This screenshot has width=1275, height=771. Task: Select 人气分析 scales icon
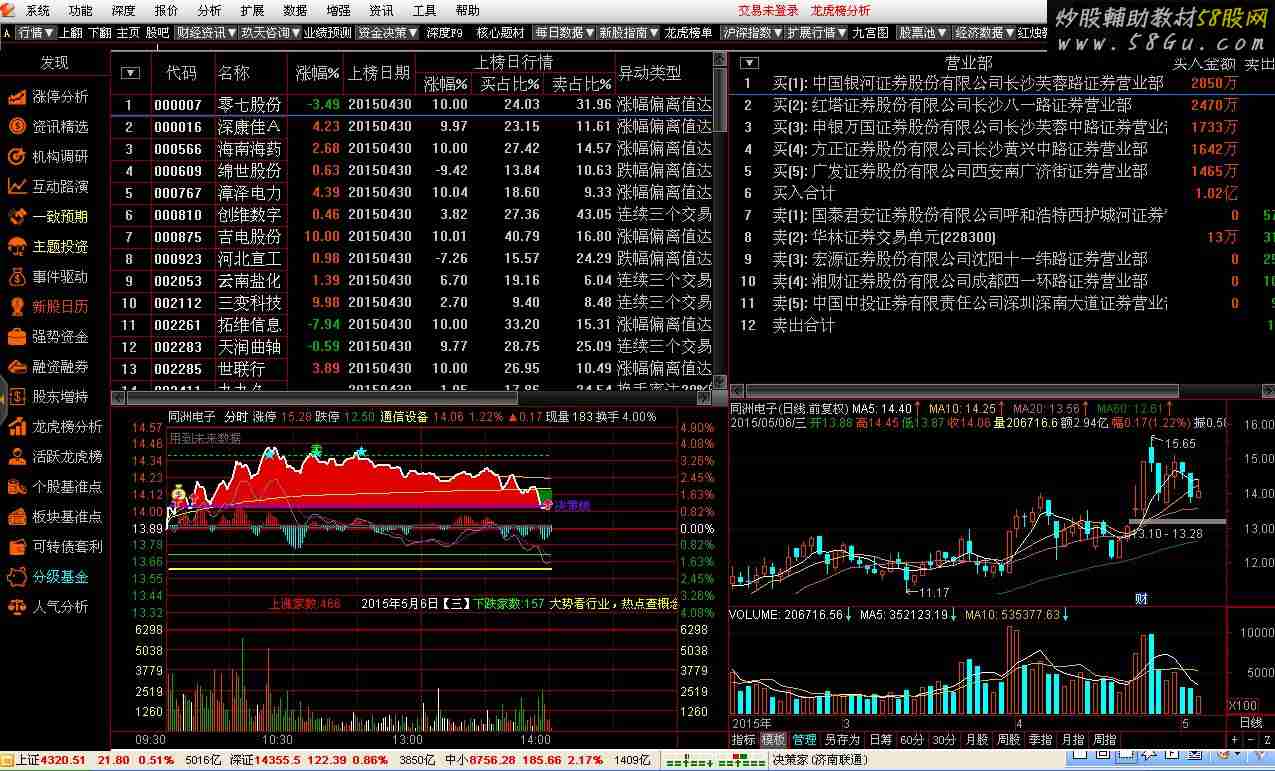(16, 607)
